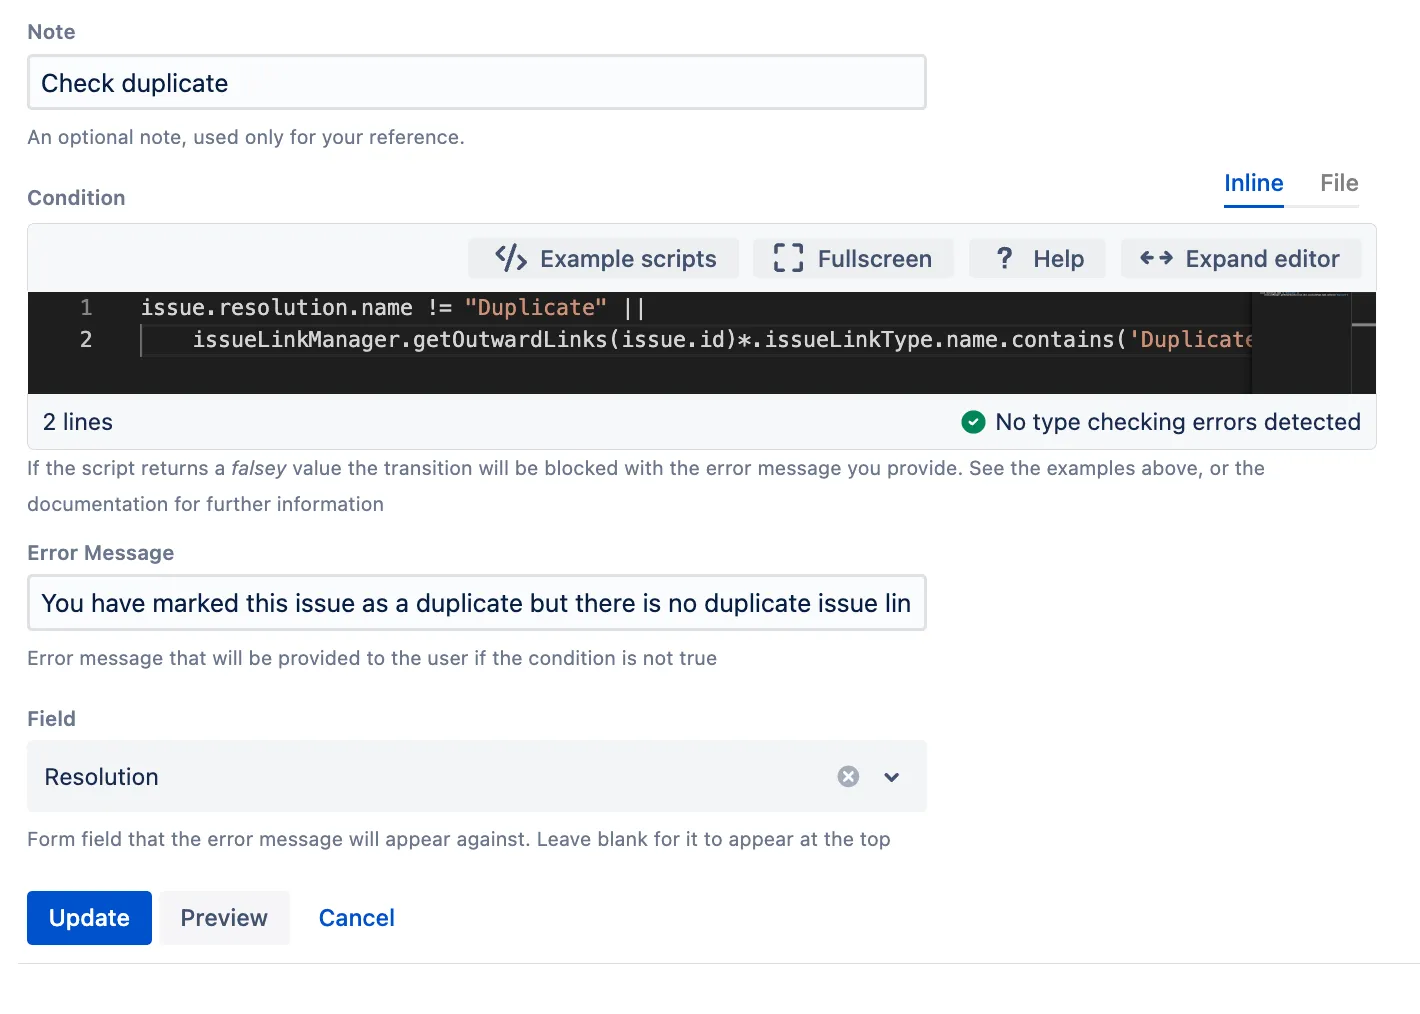Place cursor on code line 1

[392, 308]
